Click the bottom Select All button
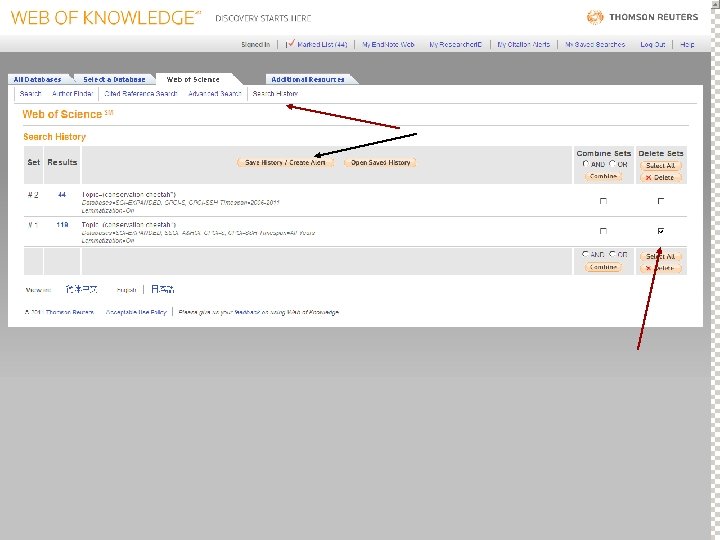720x540 pixels. click(x=661, y=256)
